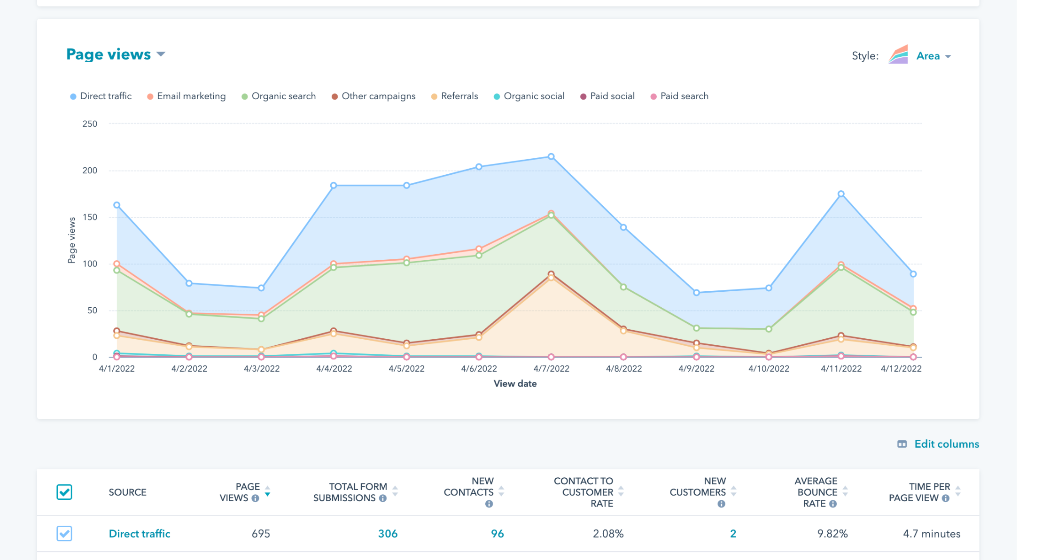Image resolution: width=1050 pixels, height=560 pixels.
Task: Sort by Contact to Customer Rate column
Action: coord(621,492)
